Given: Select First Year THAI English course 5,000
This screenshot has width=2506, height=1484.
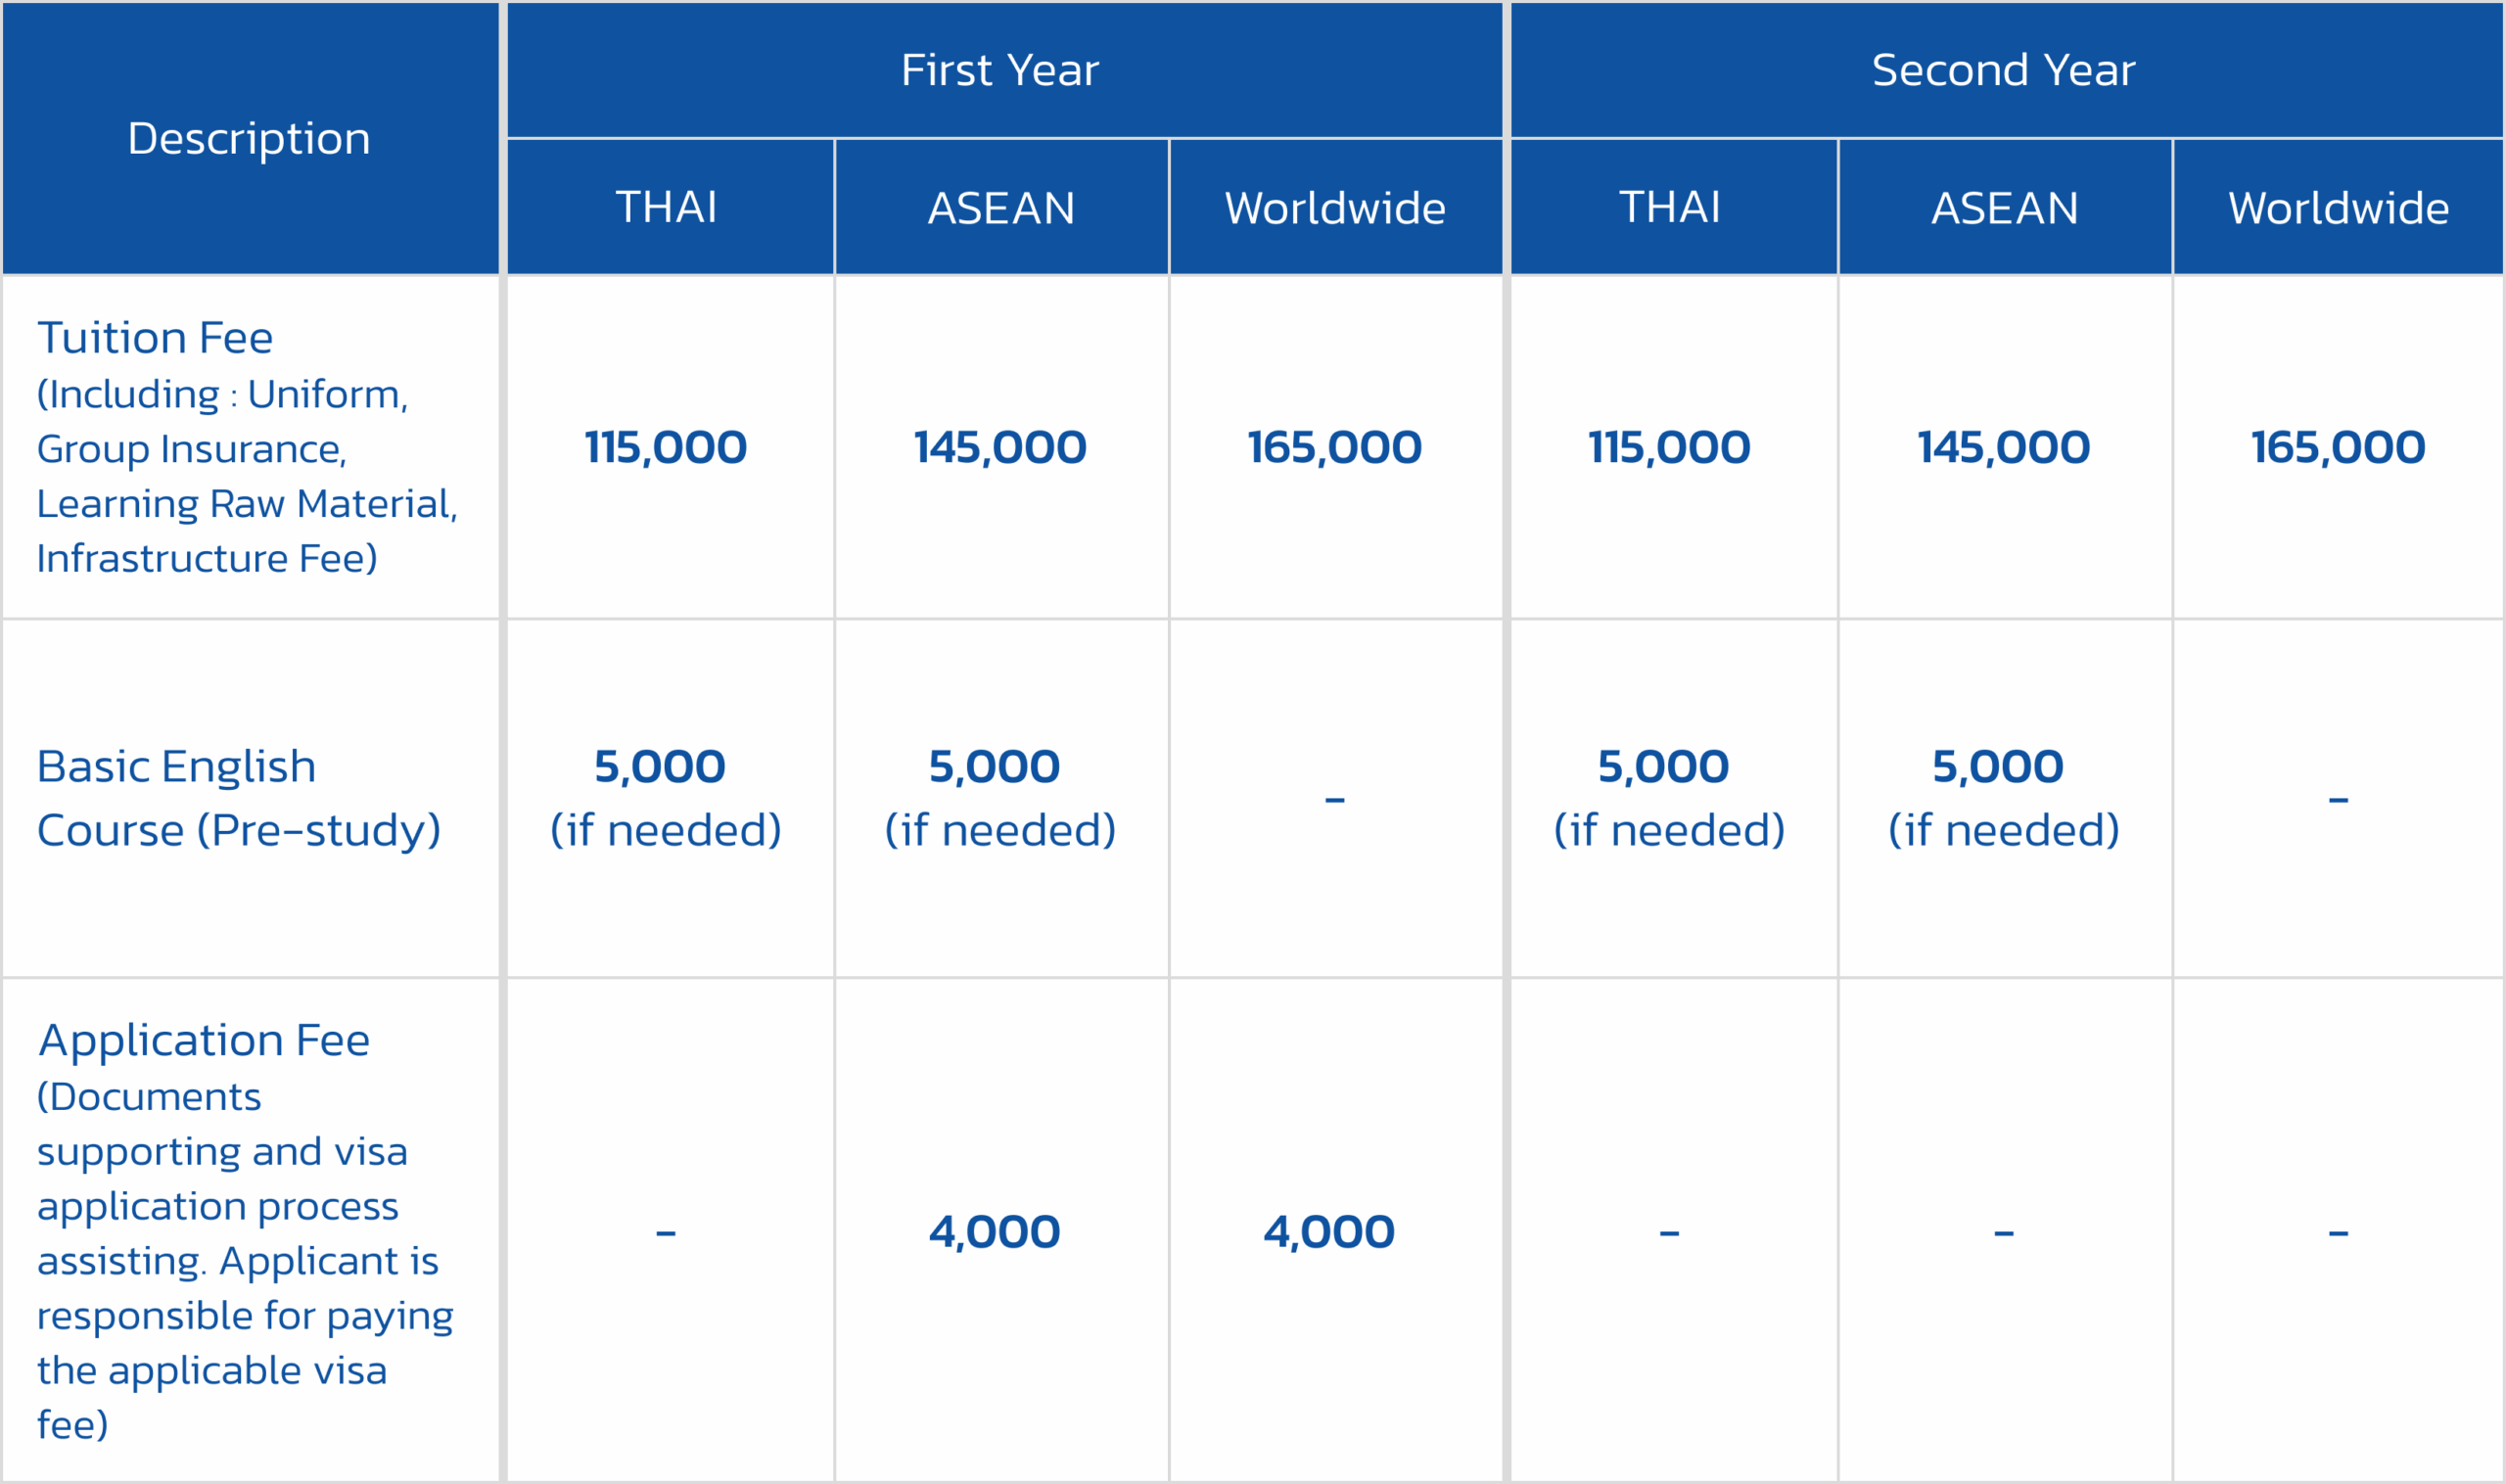Looking at the screenshot, I should coord(660,767).
